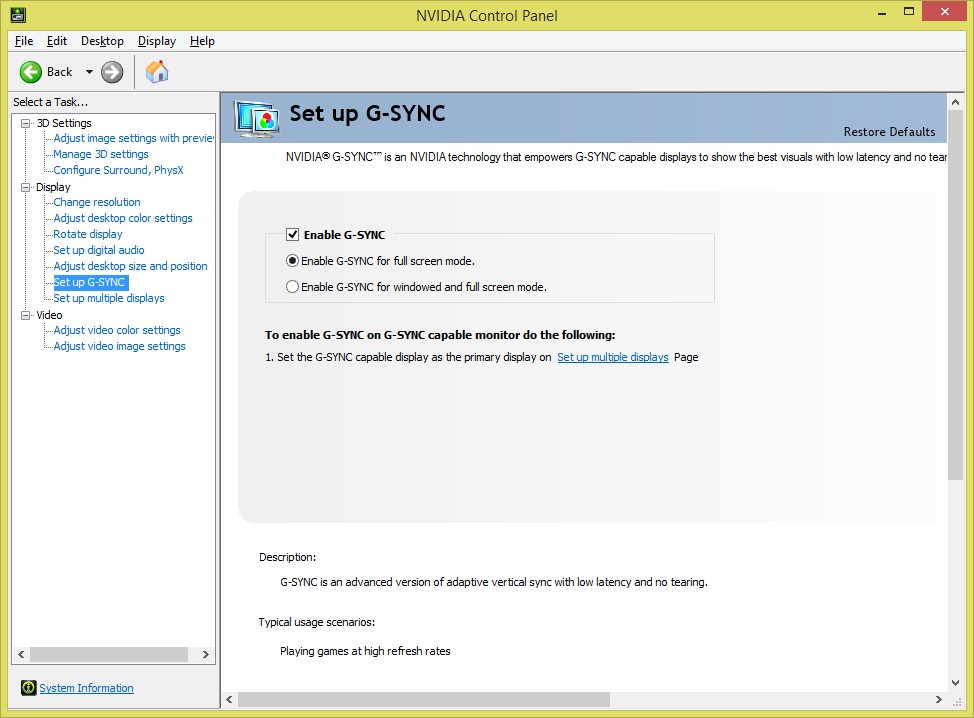Select G-SYNC for windowed and full screen mode
974x718 pixels.
[292, 287]
